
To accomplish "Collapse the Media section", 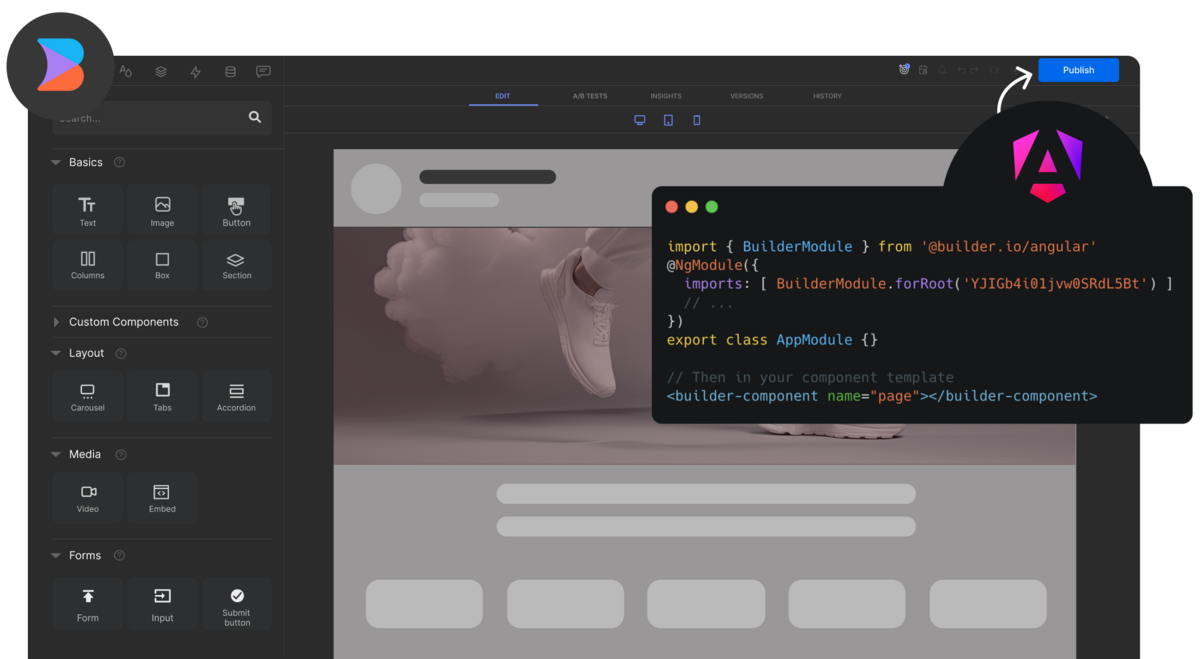I will 56,454.
